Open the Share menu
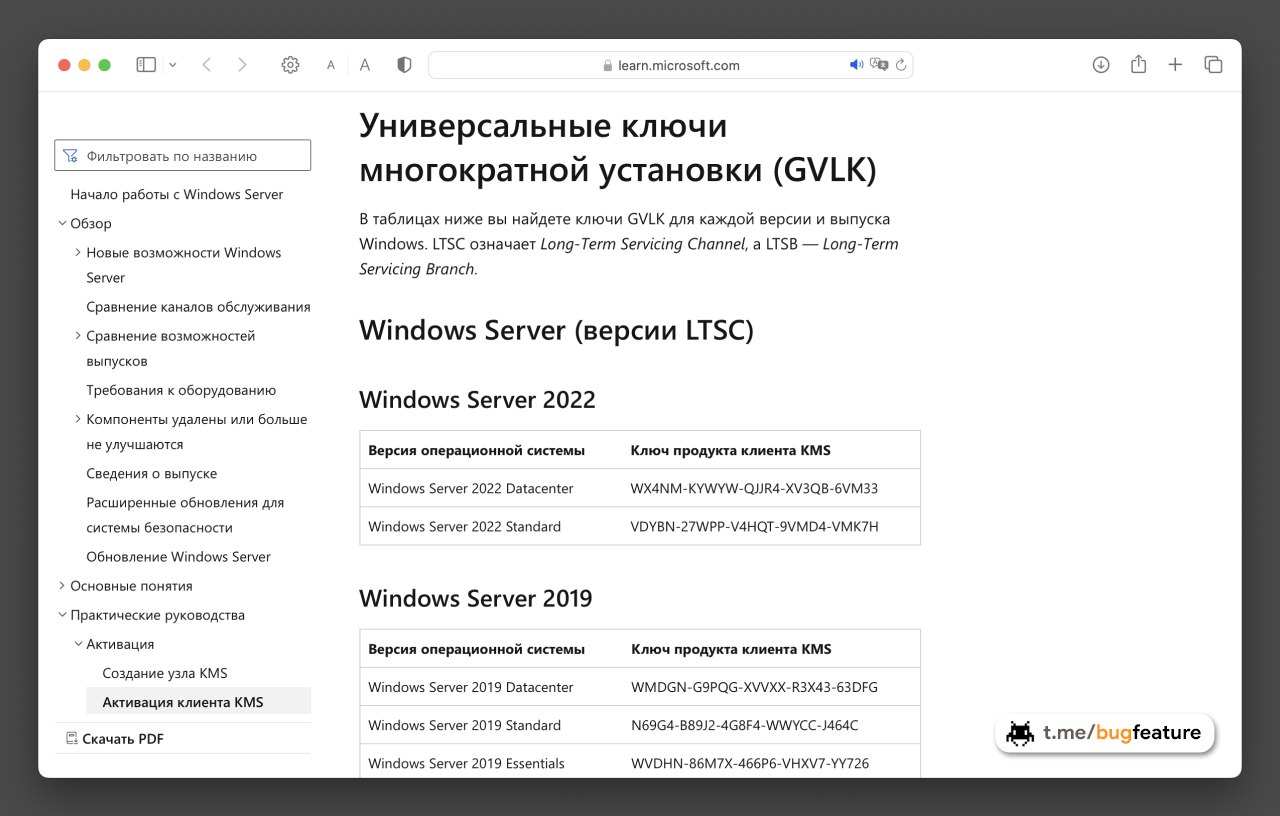This screenshot has width=1280, height=816. tap(1138, 64)
